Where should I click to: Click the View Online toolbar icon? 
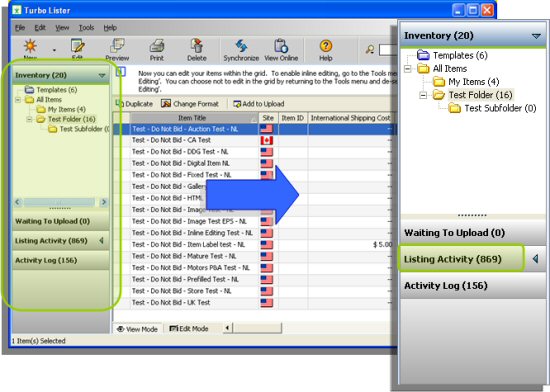pyautogui.click(x=281, y=46)
